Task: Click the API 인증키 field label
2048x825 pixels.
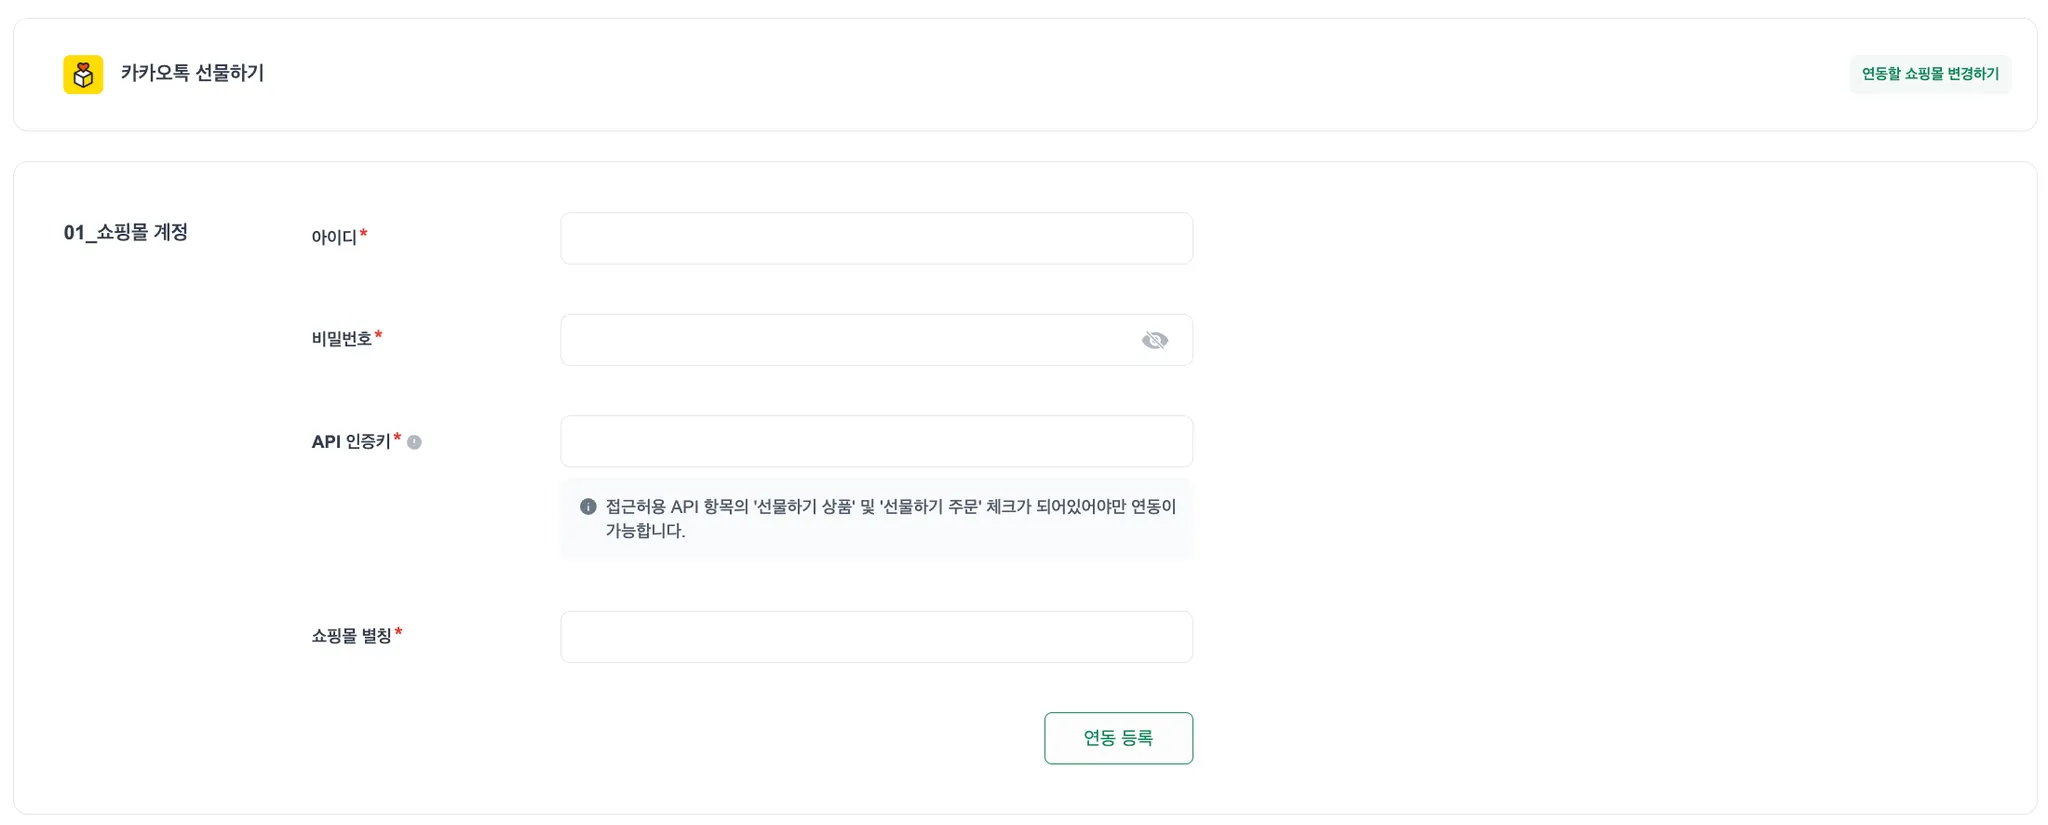Action: coord(350,442)
